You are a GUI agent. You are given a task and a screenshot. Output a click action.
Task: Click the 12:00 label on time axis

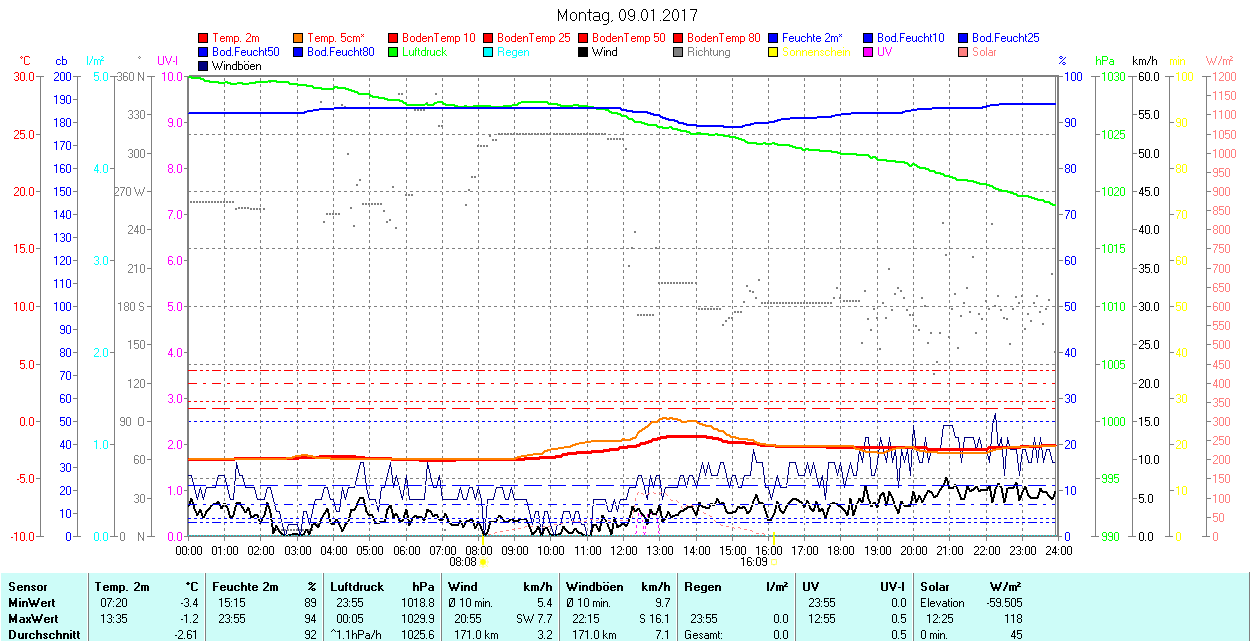[624, 550]
